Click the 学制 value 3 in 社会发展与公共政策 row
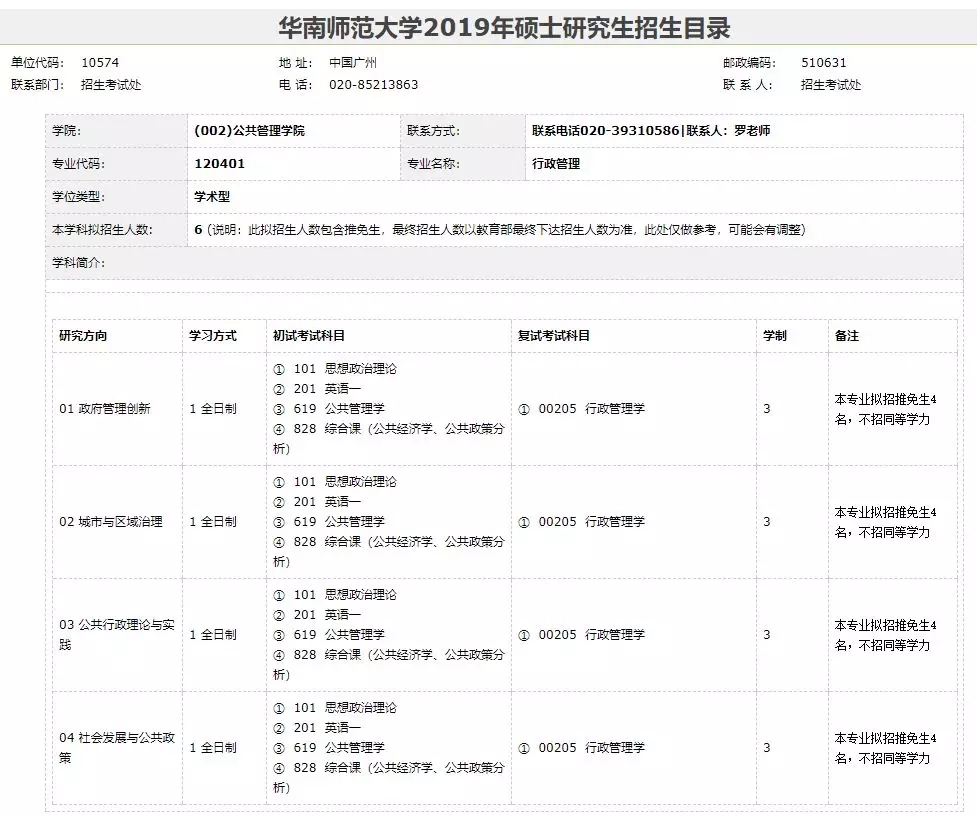The image size is (977, 817). (x=767, y=747)
